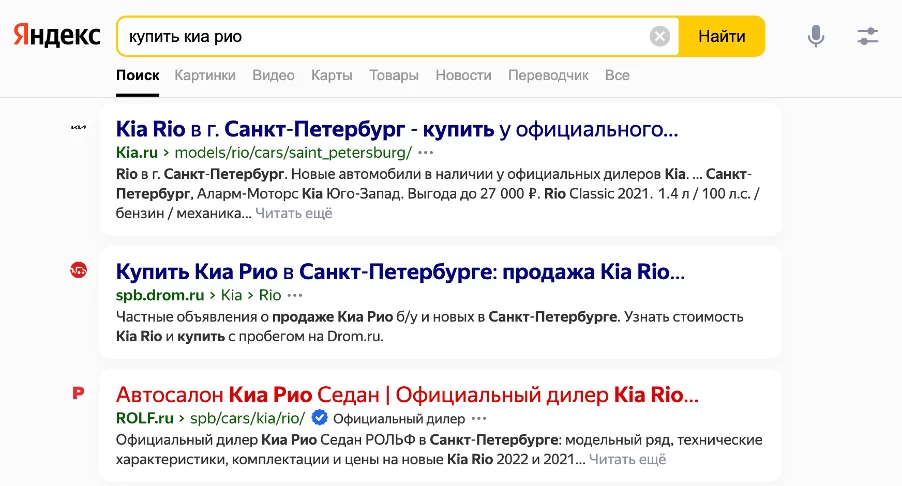
Task: Open the result titled Купить Киа Рио в Санкт-Петербурге
Action: tap(400, 271)
